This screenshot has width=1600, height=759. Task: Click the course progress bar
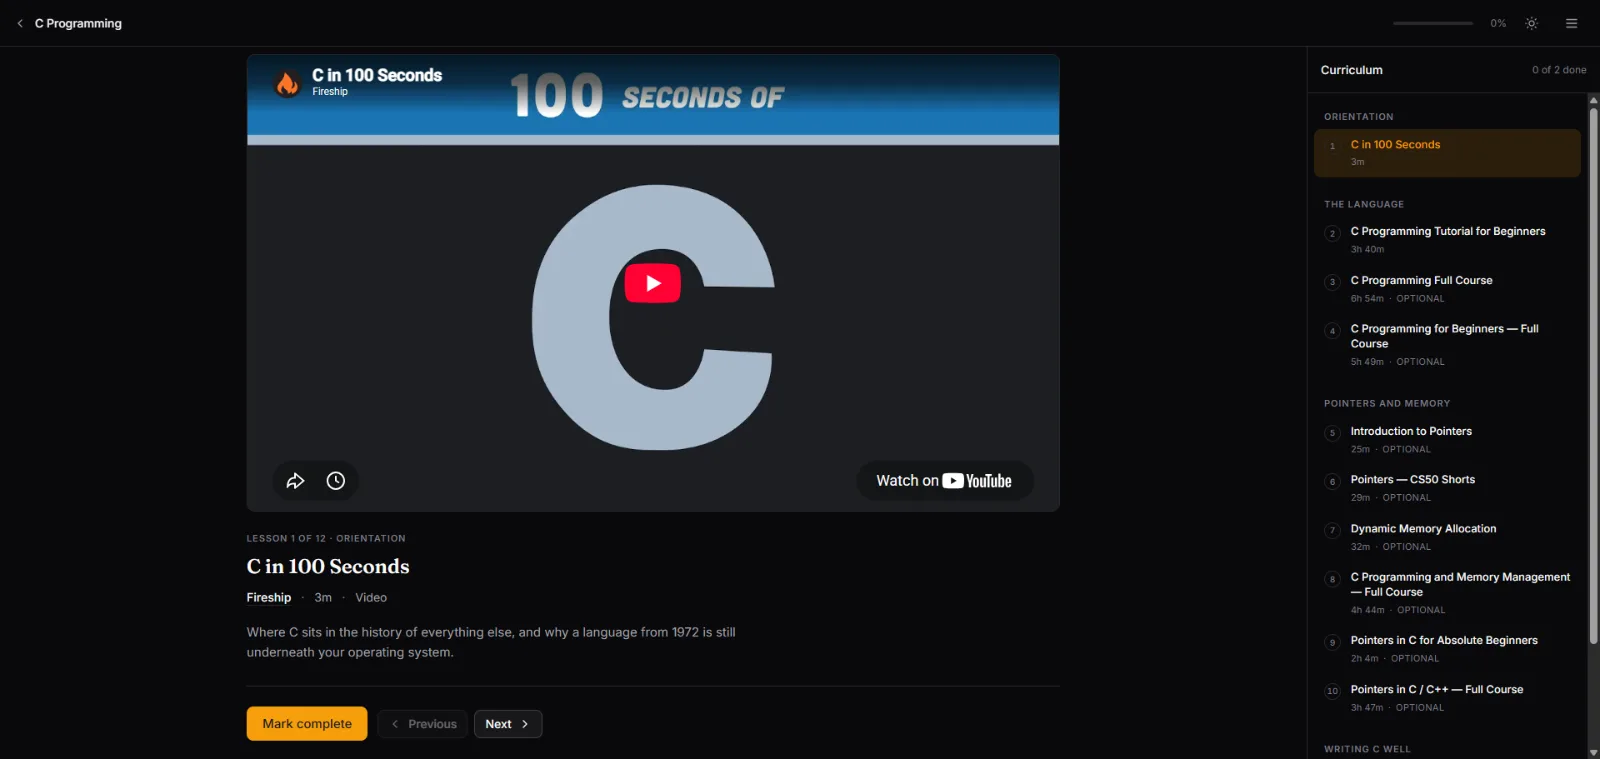pos(1432,23)
